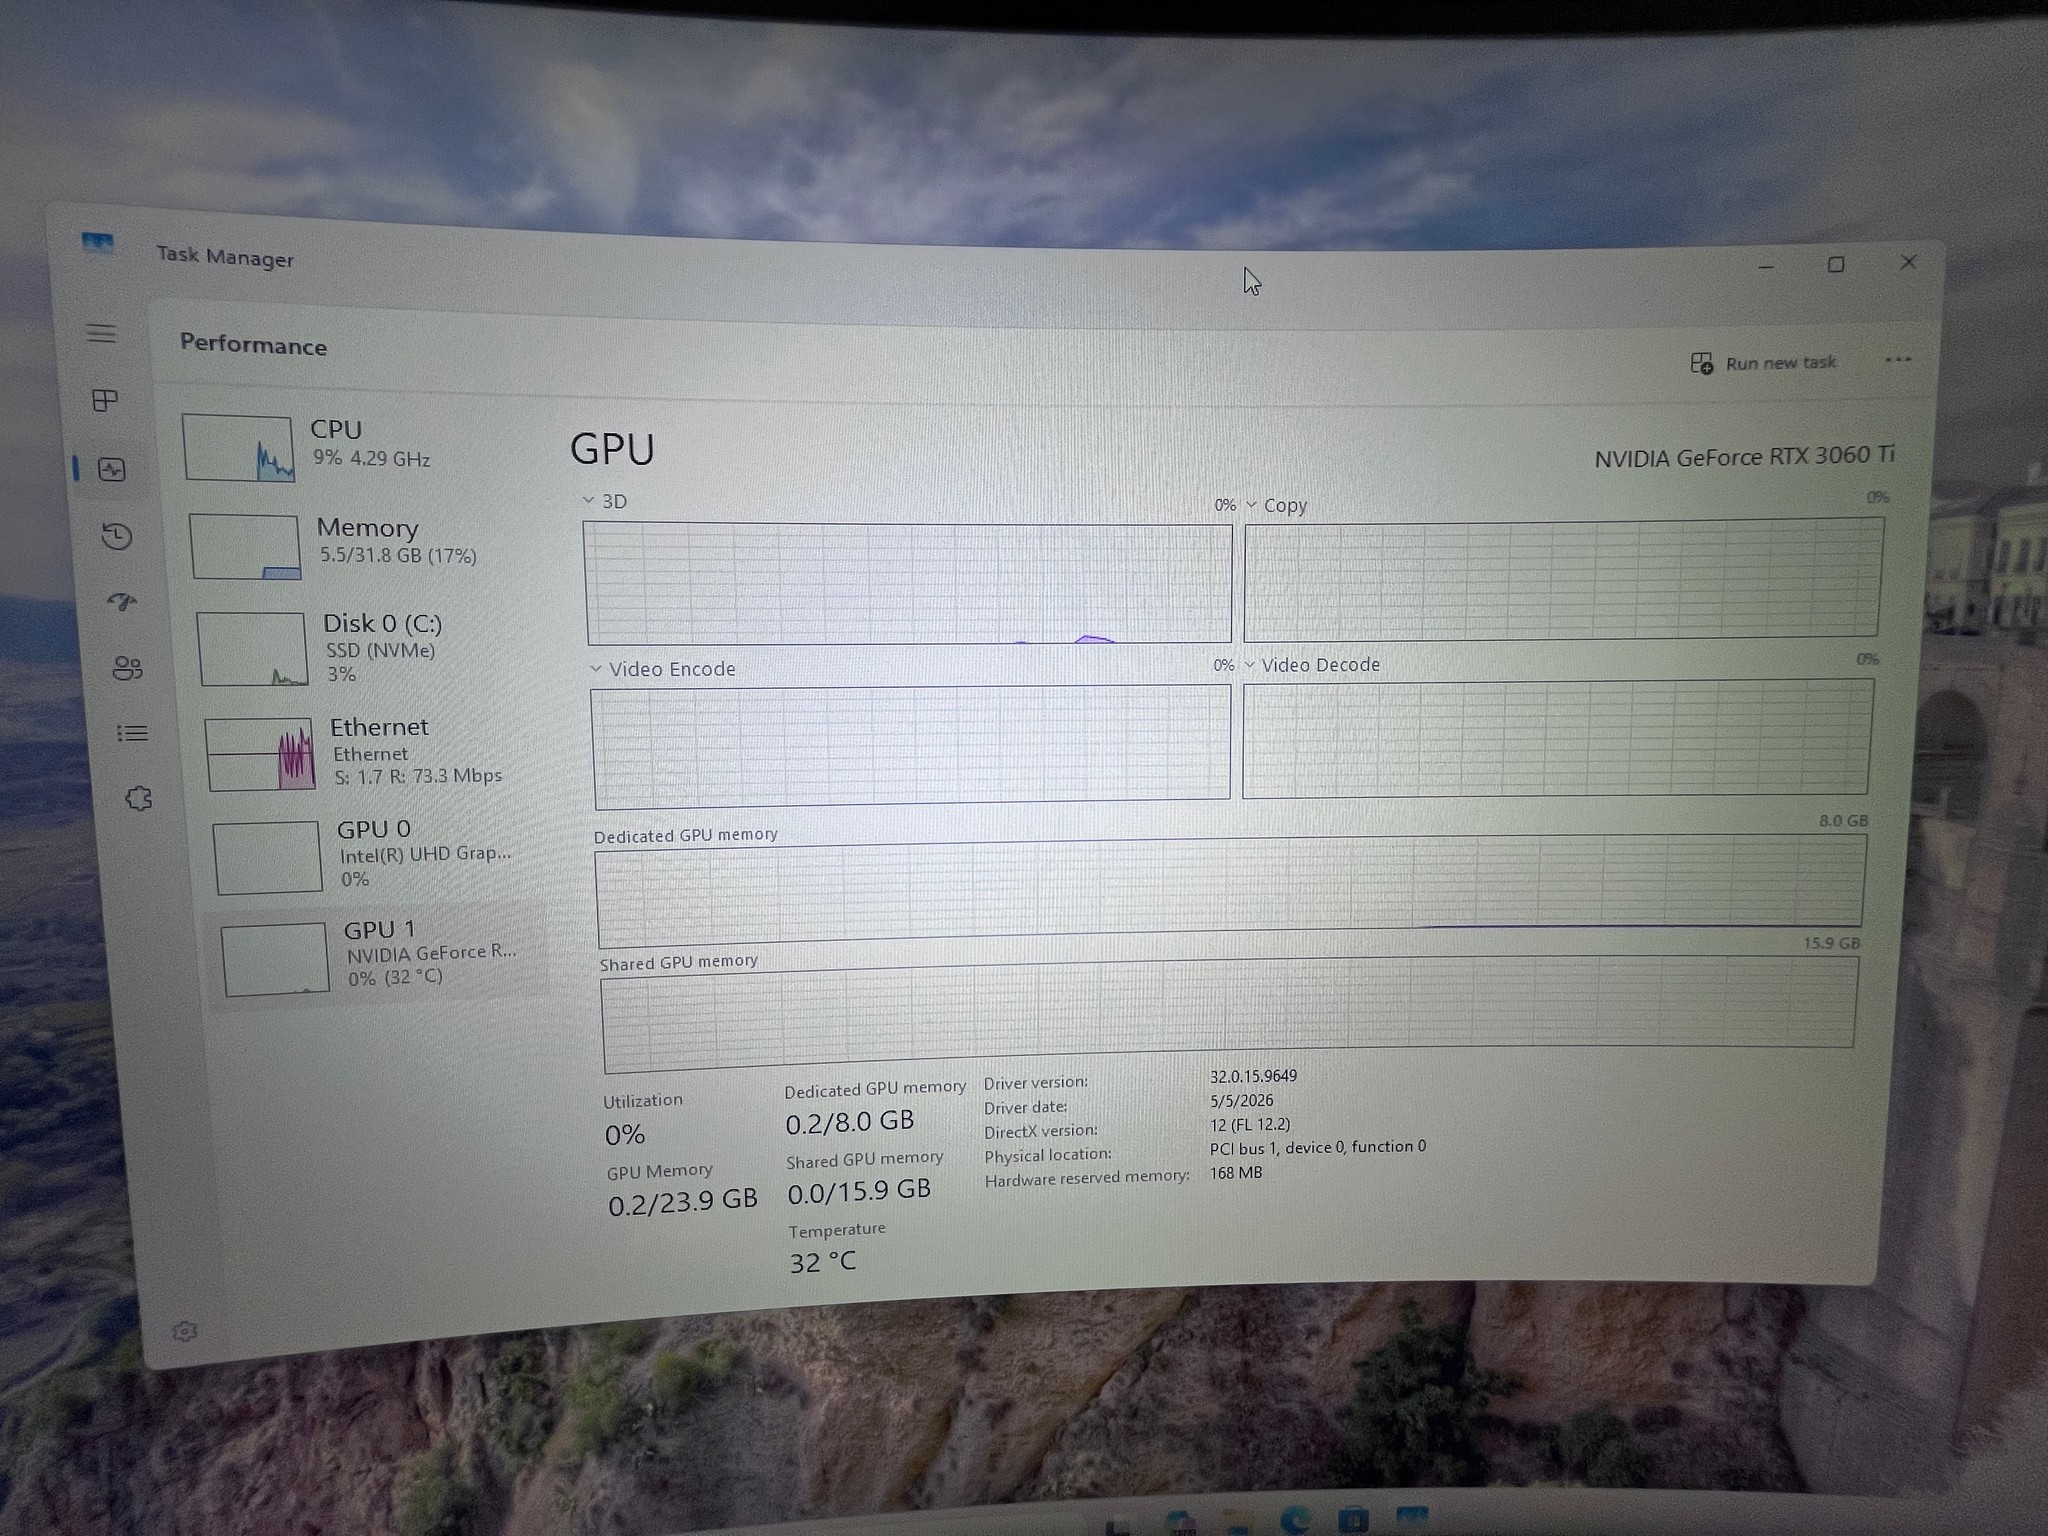The image size is (2048, 1536).
Task: Open the Video Decode graph dropdown
Action: (1312, 665)
